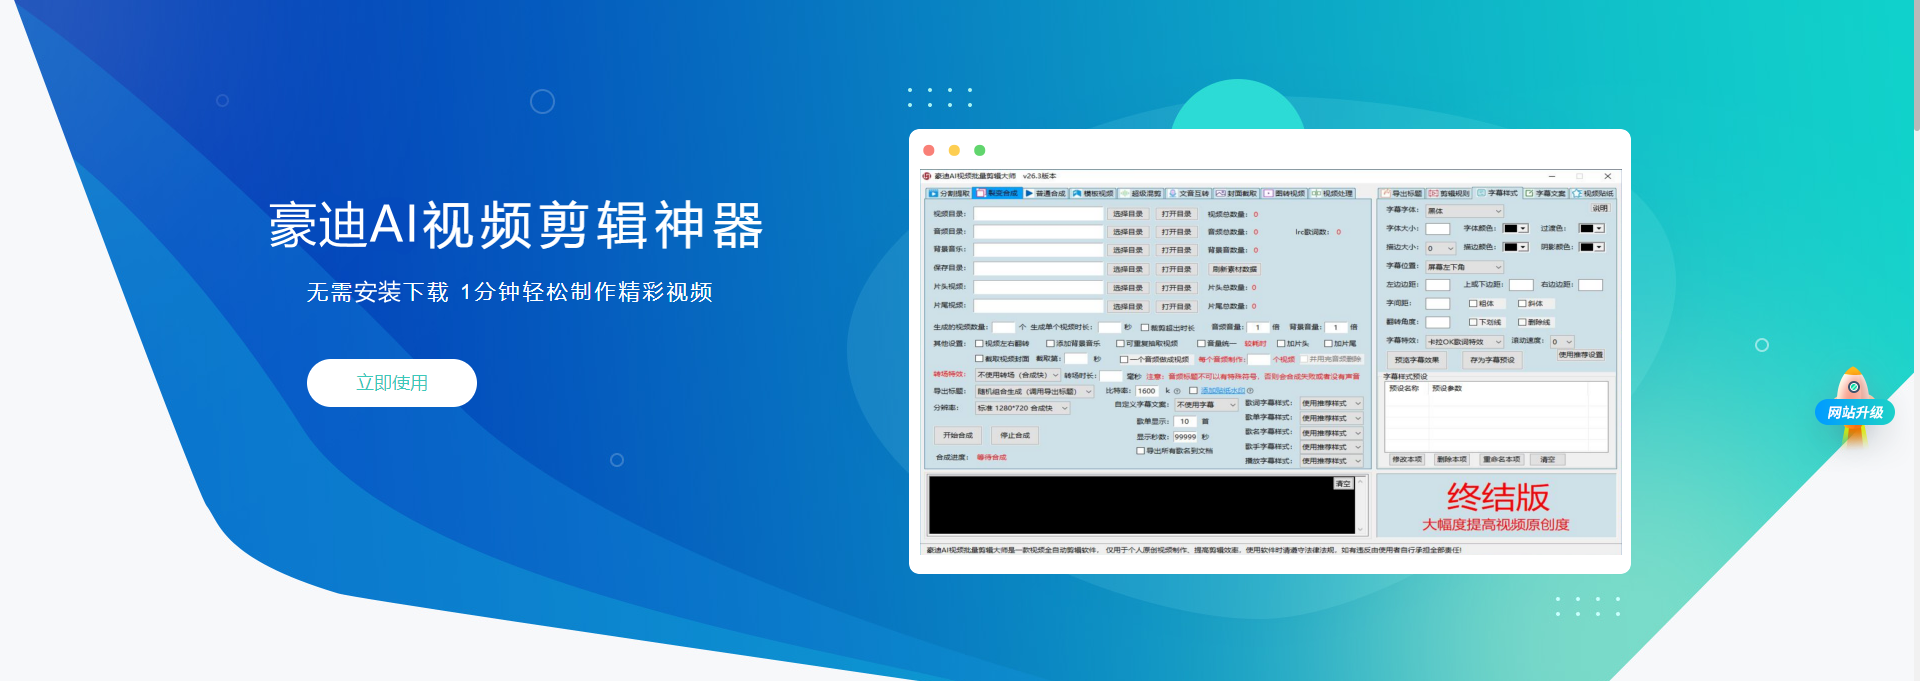Click the 添加贴纸水印 link
The width and height of the screenshot is (1920, 681).
pos(1223,391)
